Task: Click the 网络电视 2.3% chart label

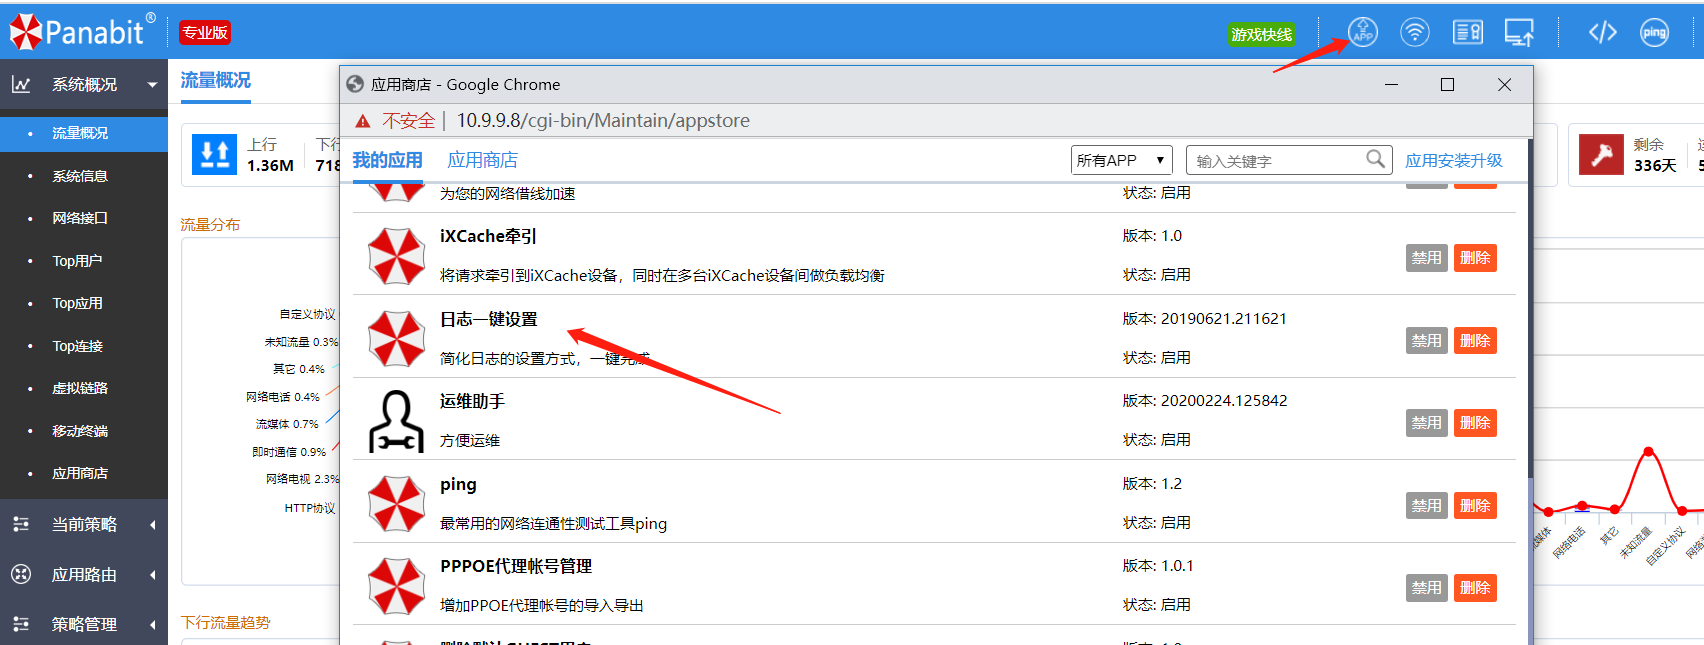Action: click(x=302, y=479)
